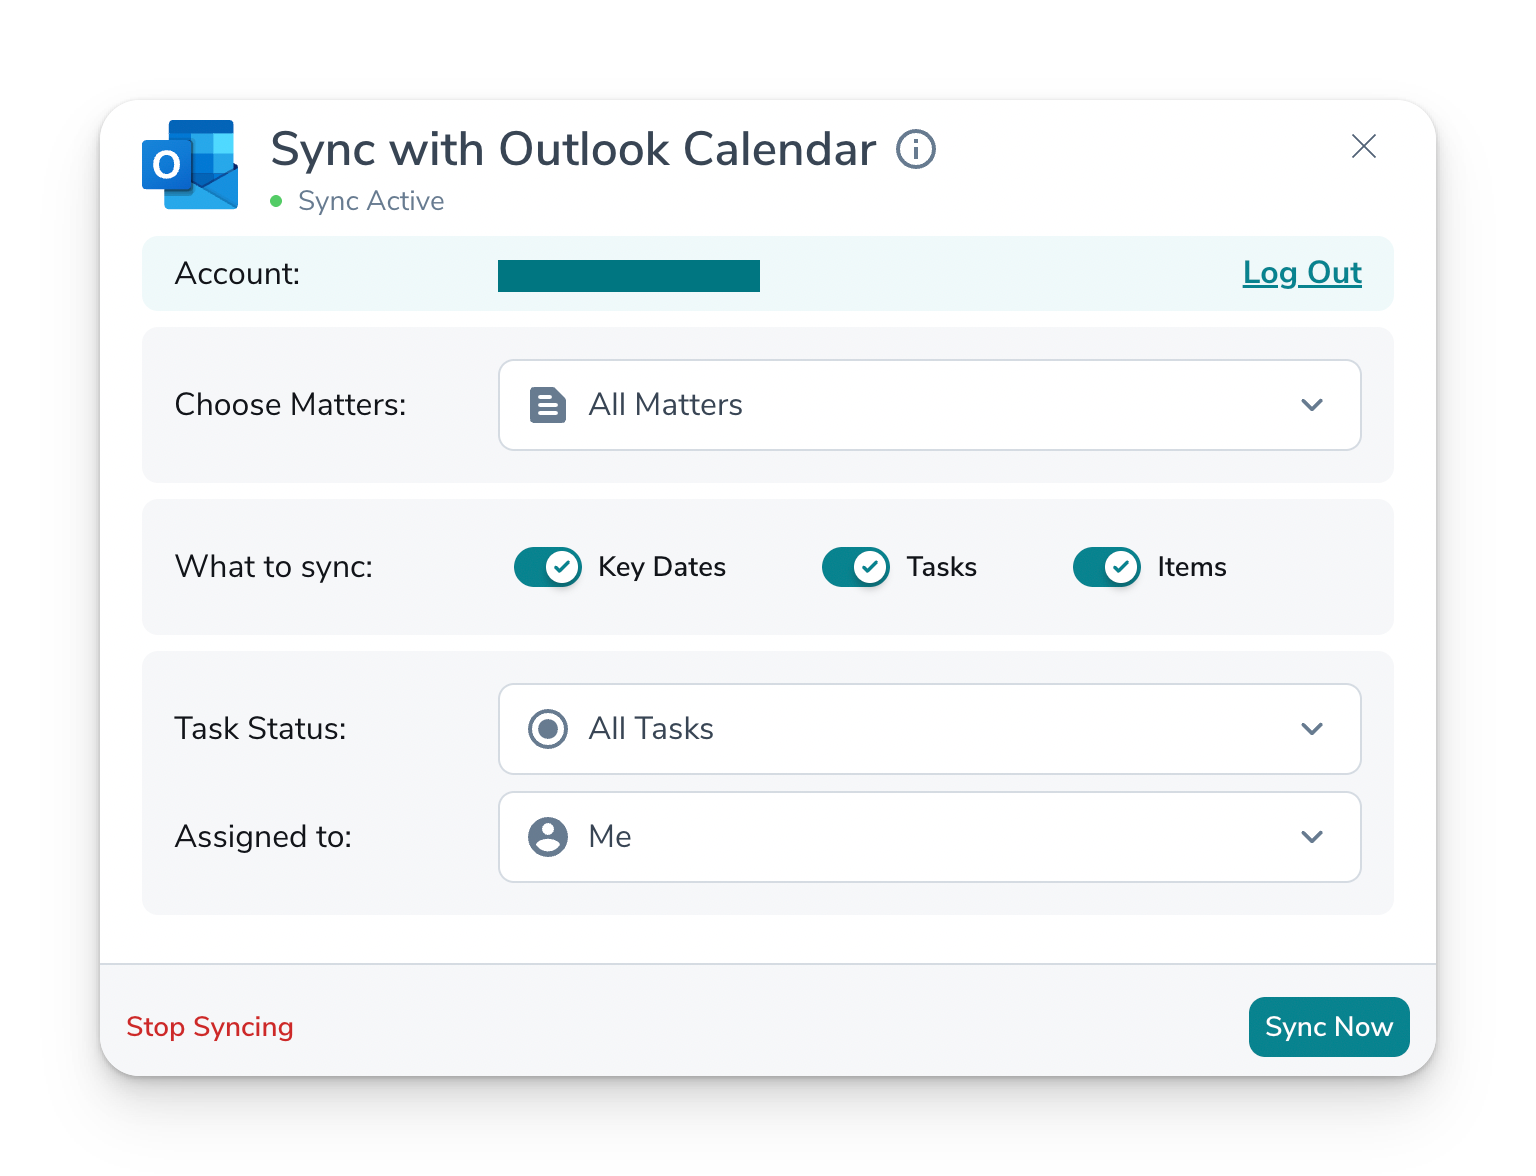Close the sync dialog with the X
The width and height of the screenshot is (1536, 1176).
[x=1363, y=146]
